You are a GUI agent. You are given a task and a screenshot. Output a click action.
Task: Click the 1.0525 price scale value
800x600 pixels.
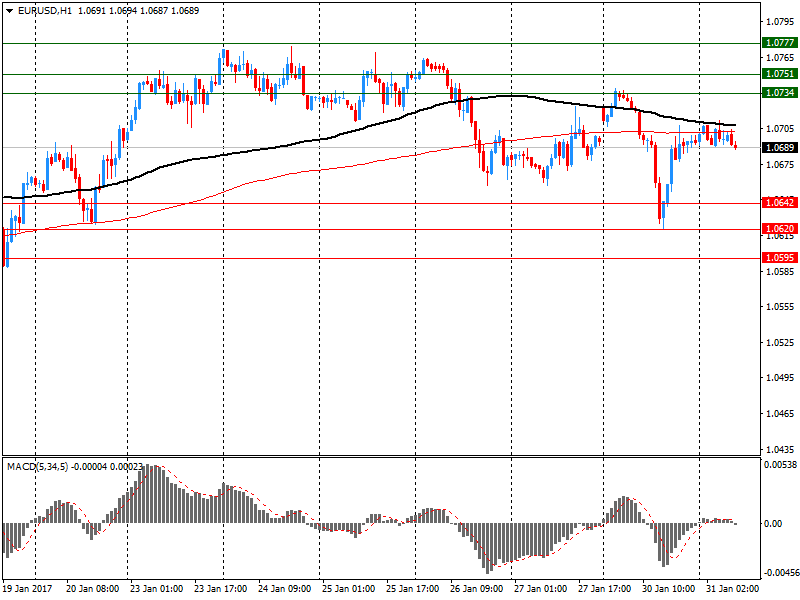tap(780, 342)
